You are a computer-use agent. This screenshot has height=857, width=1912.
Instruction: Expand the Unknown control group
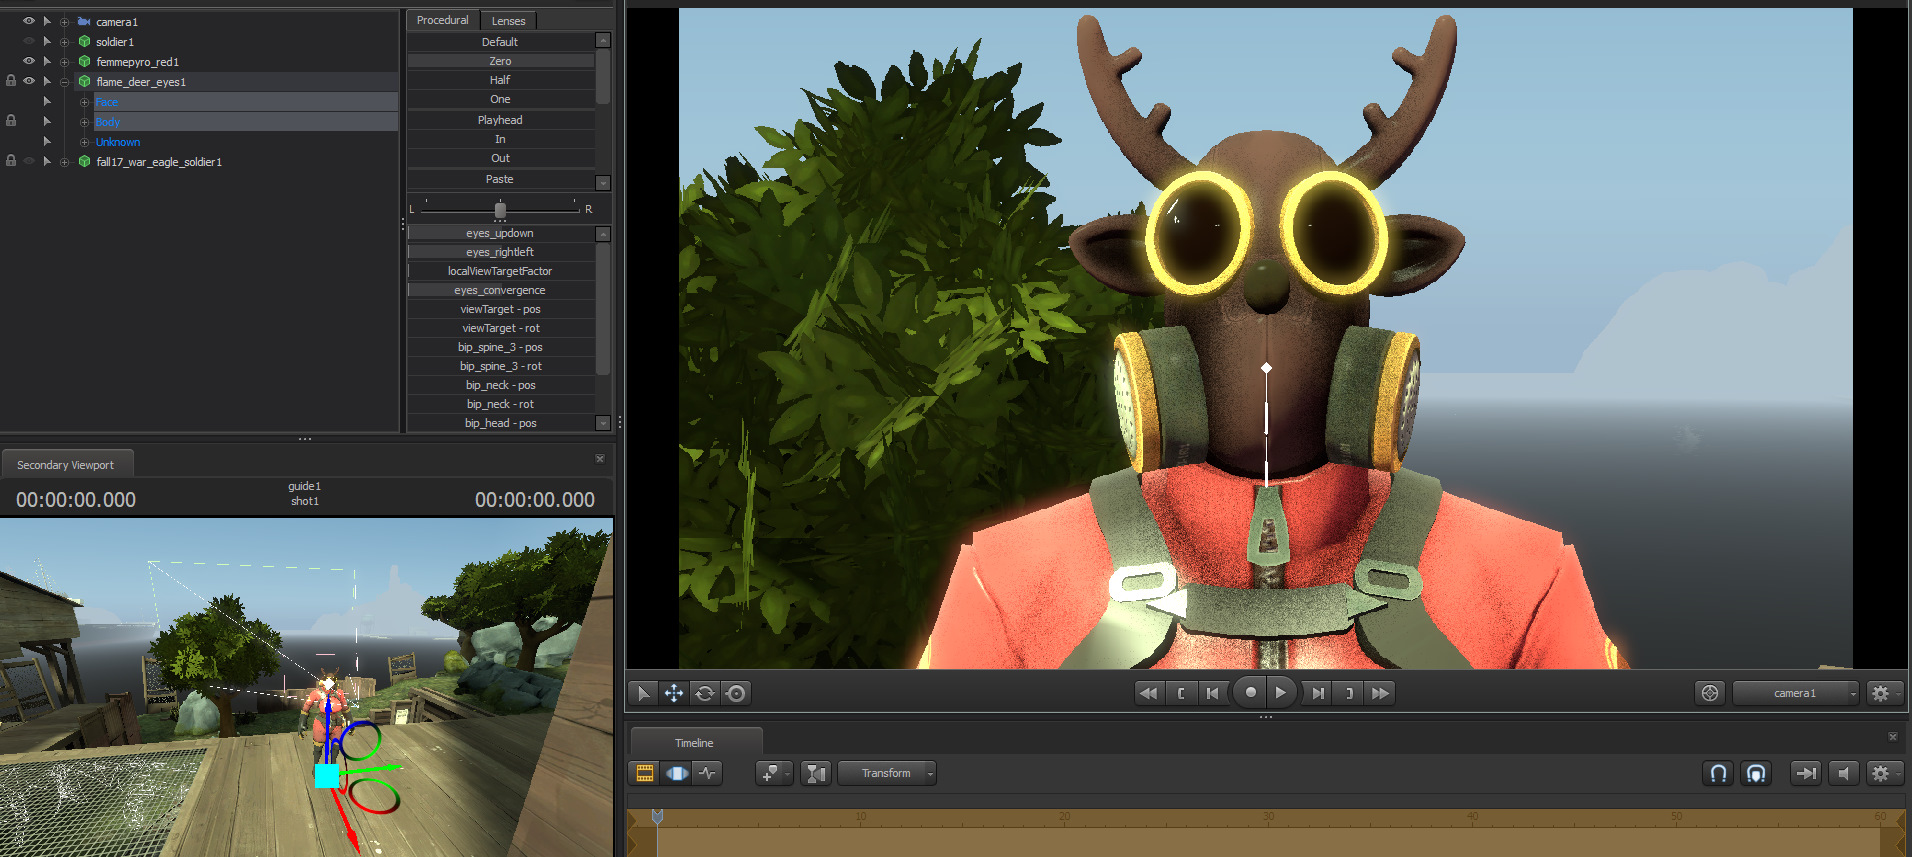(85, 142)
